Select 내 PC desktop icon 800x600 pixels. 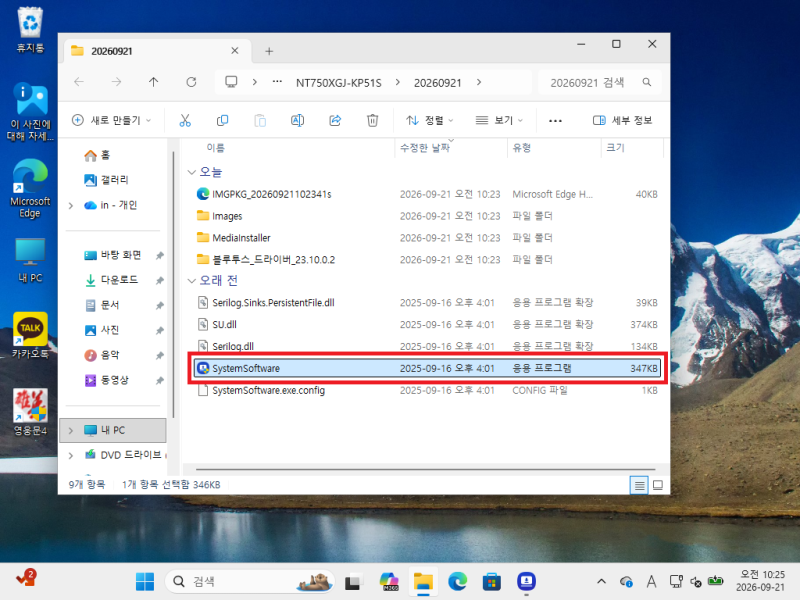(x=30, y=260)
